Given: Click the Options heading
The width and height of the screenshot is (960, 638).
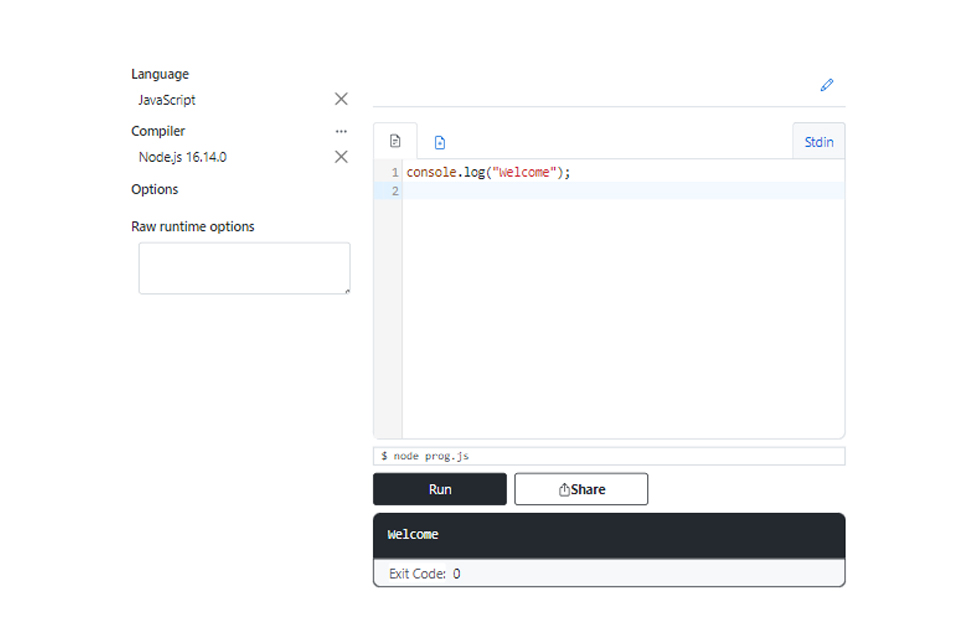Looking at the screenshot, I should [x=154, y=189].
